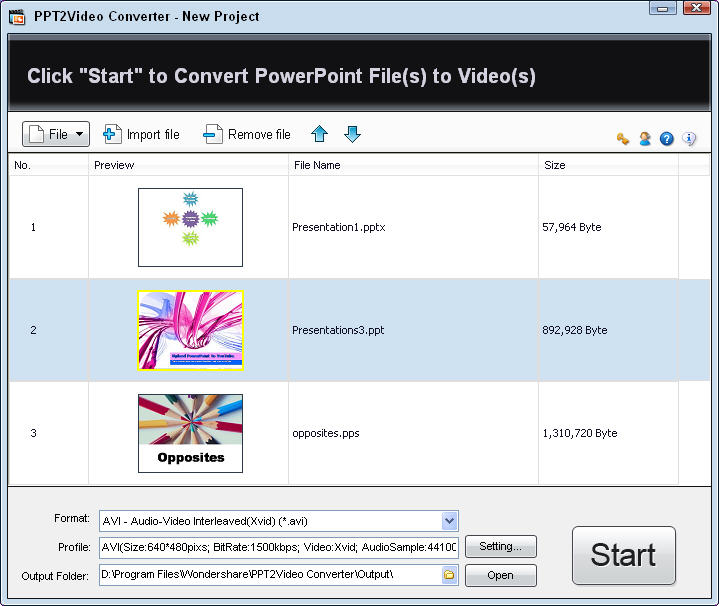Click the Size column header
This screenshot has width=719, height=606.
[x=554, y=165]
